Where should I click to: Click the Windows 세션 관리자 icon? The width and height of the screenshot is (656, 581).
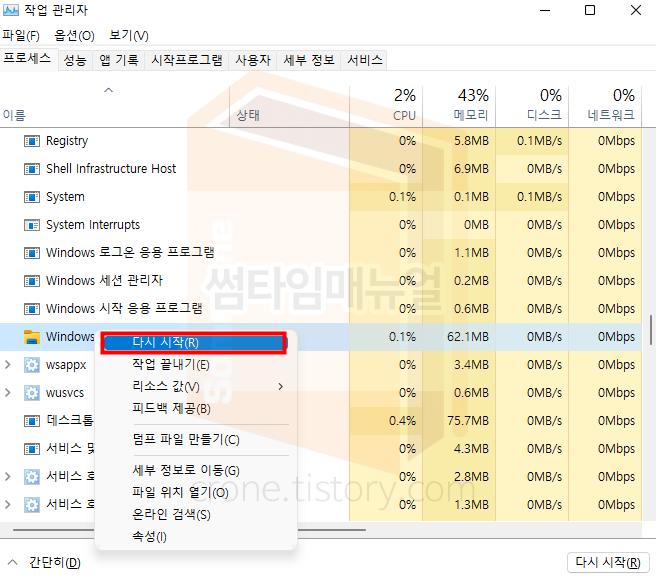(32, 281)
